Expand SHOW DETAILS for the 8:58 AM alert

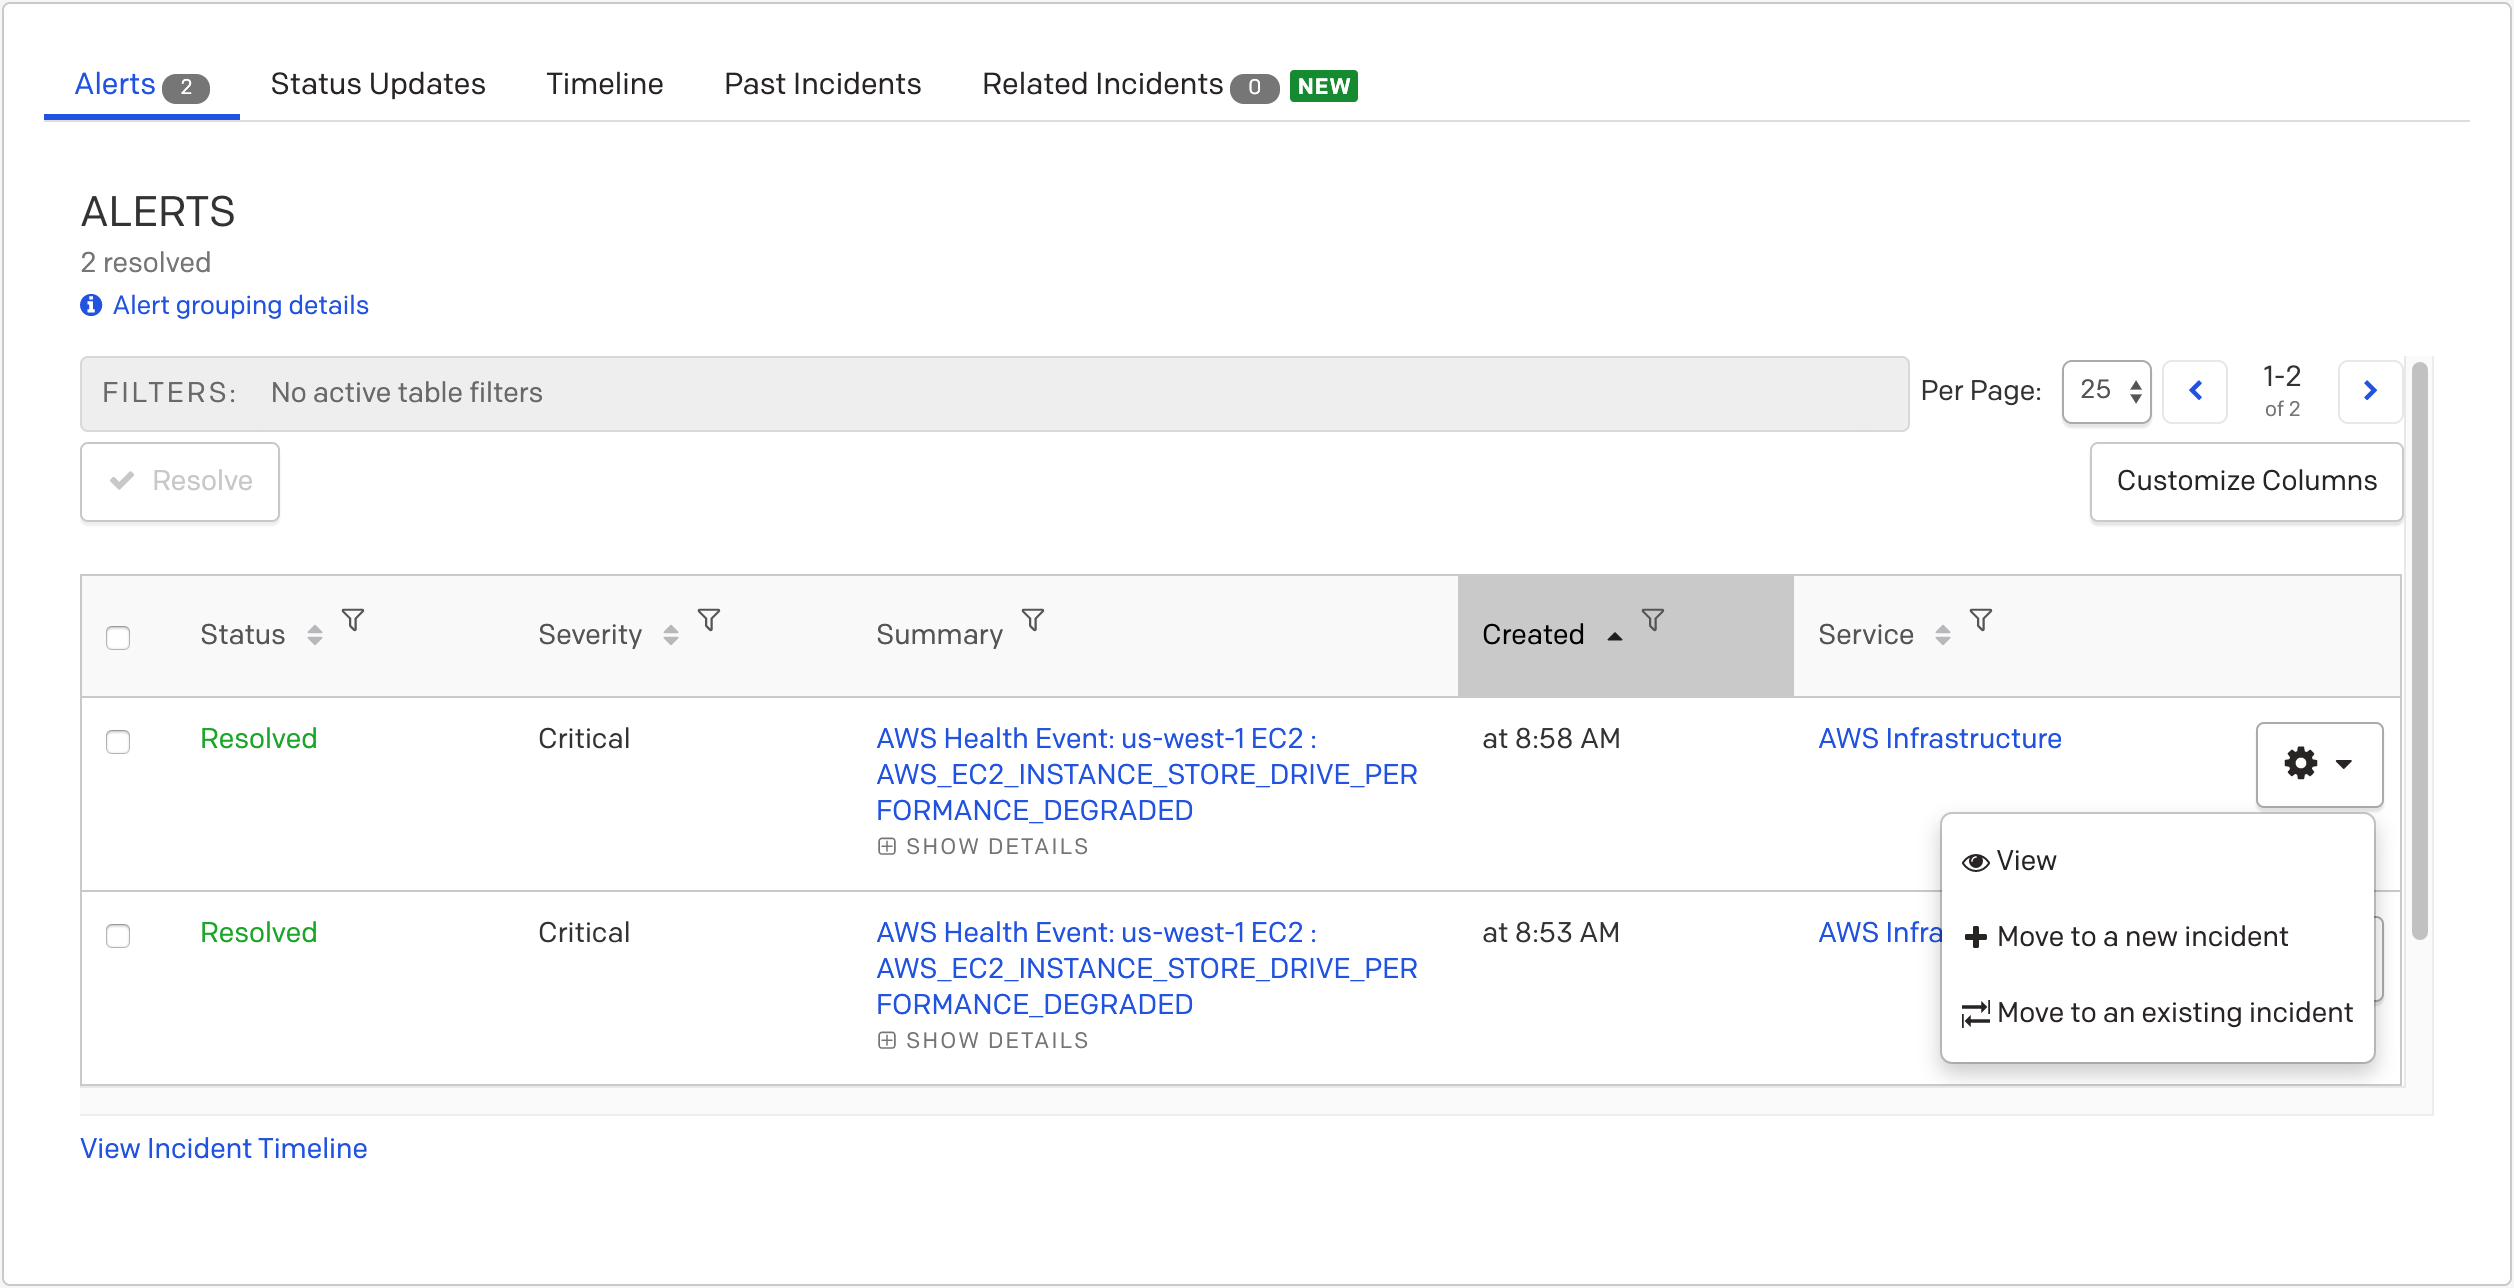[x=984, y=847]
